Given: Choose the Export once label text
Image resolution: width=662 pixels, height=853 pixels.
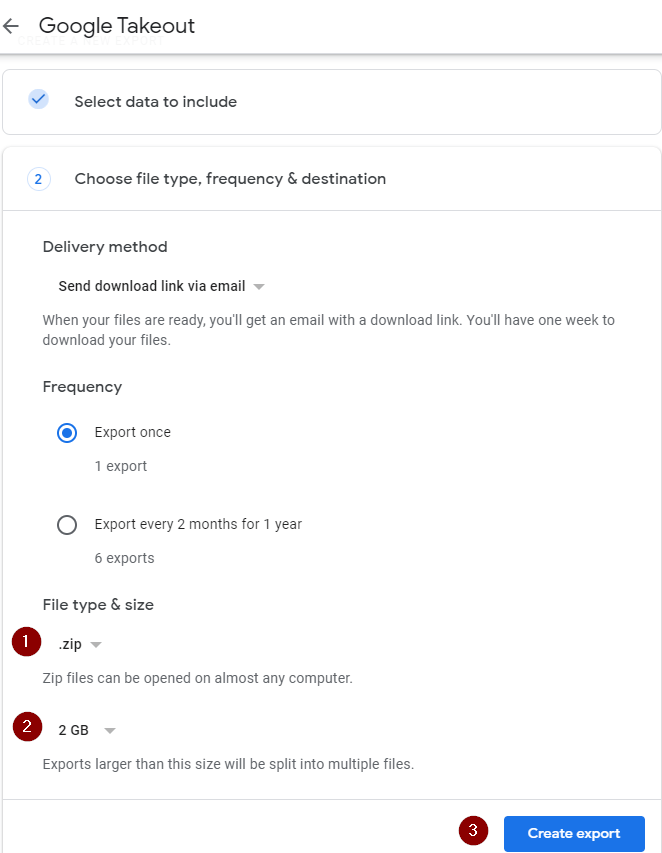Looking at the screenshot, I should 133,432.
